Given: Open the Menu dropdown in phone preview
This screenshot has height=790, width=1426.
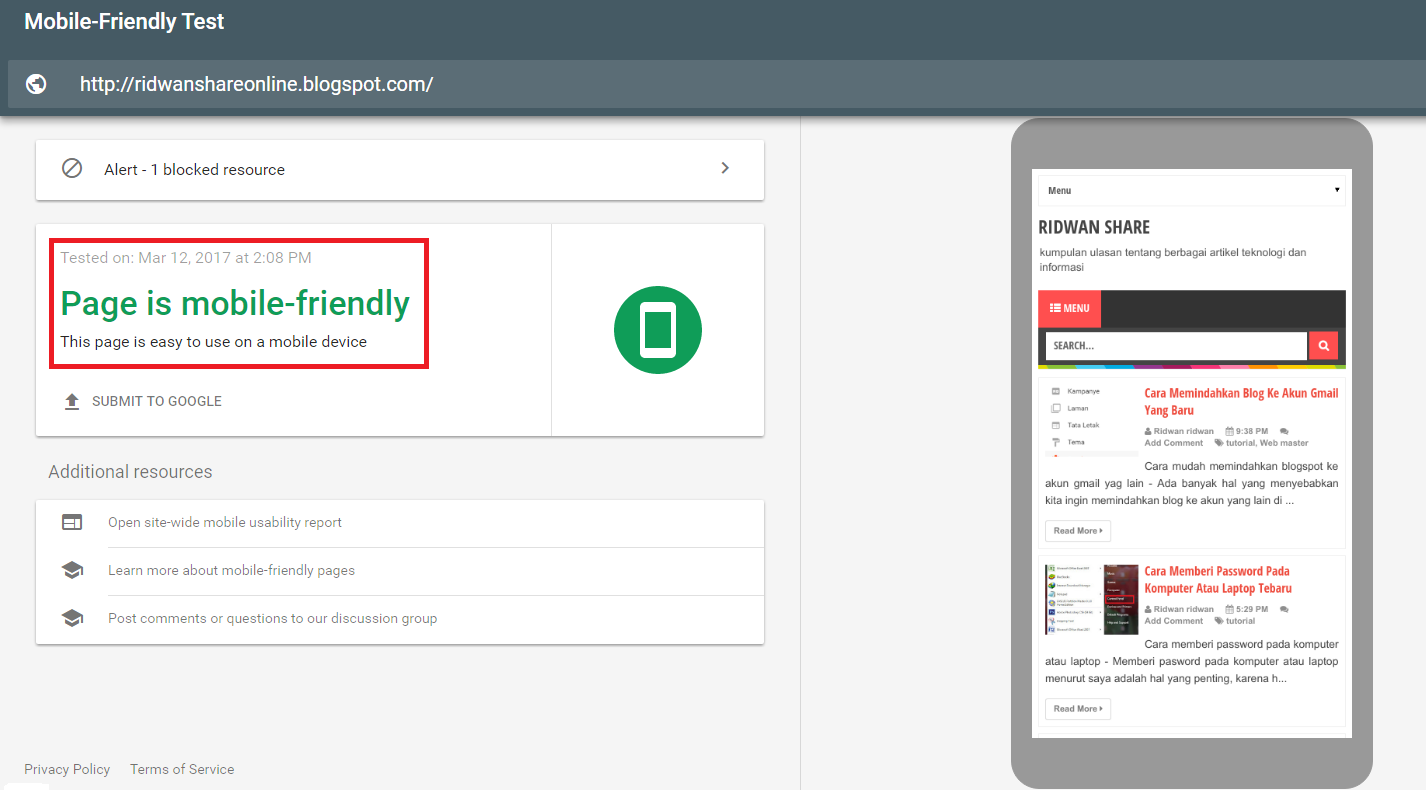Looking at the screenshot, I should tap(1192, 190).
